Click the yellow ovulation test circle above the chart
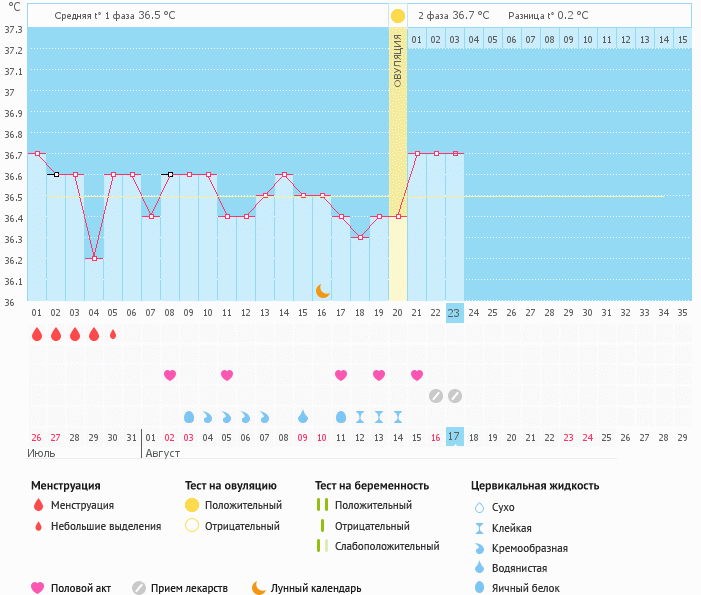 [398, 16]
